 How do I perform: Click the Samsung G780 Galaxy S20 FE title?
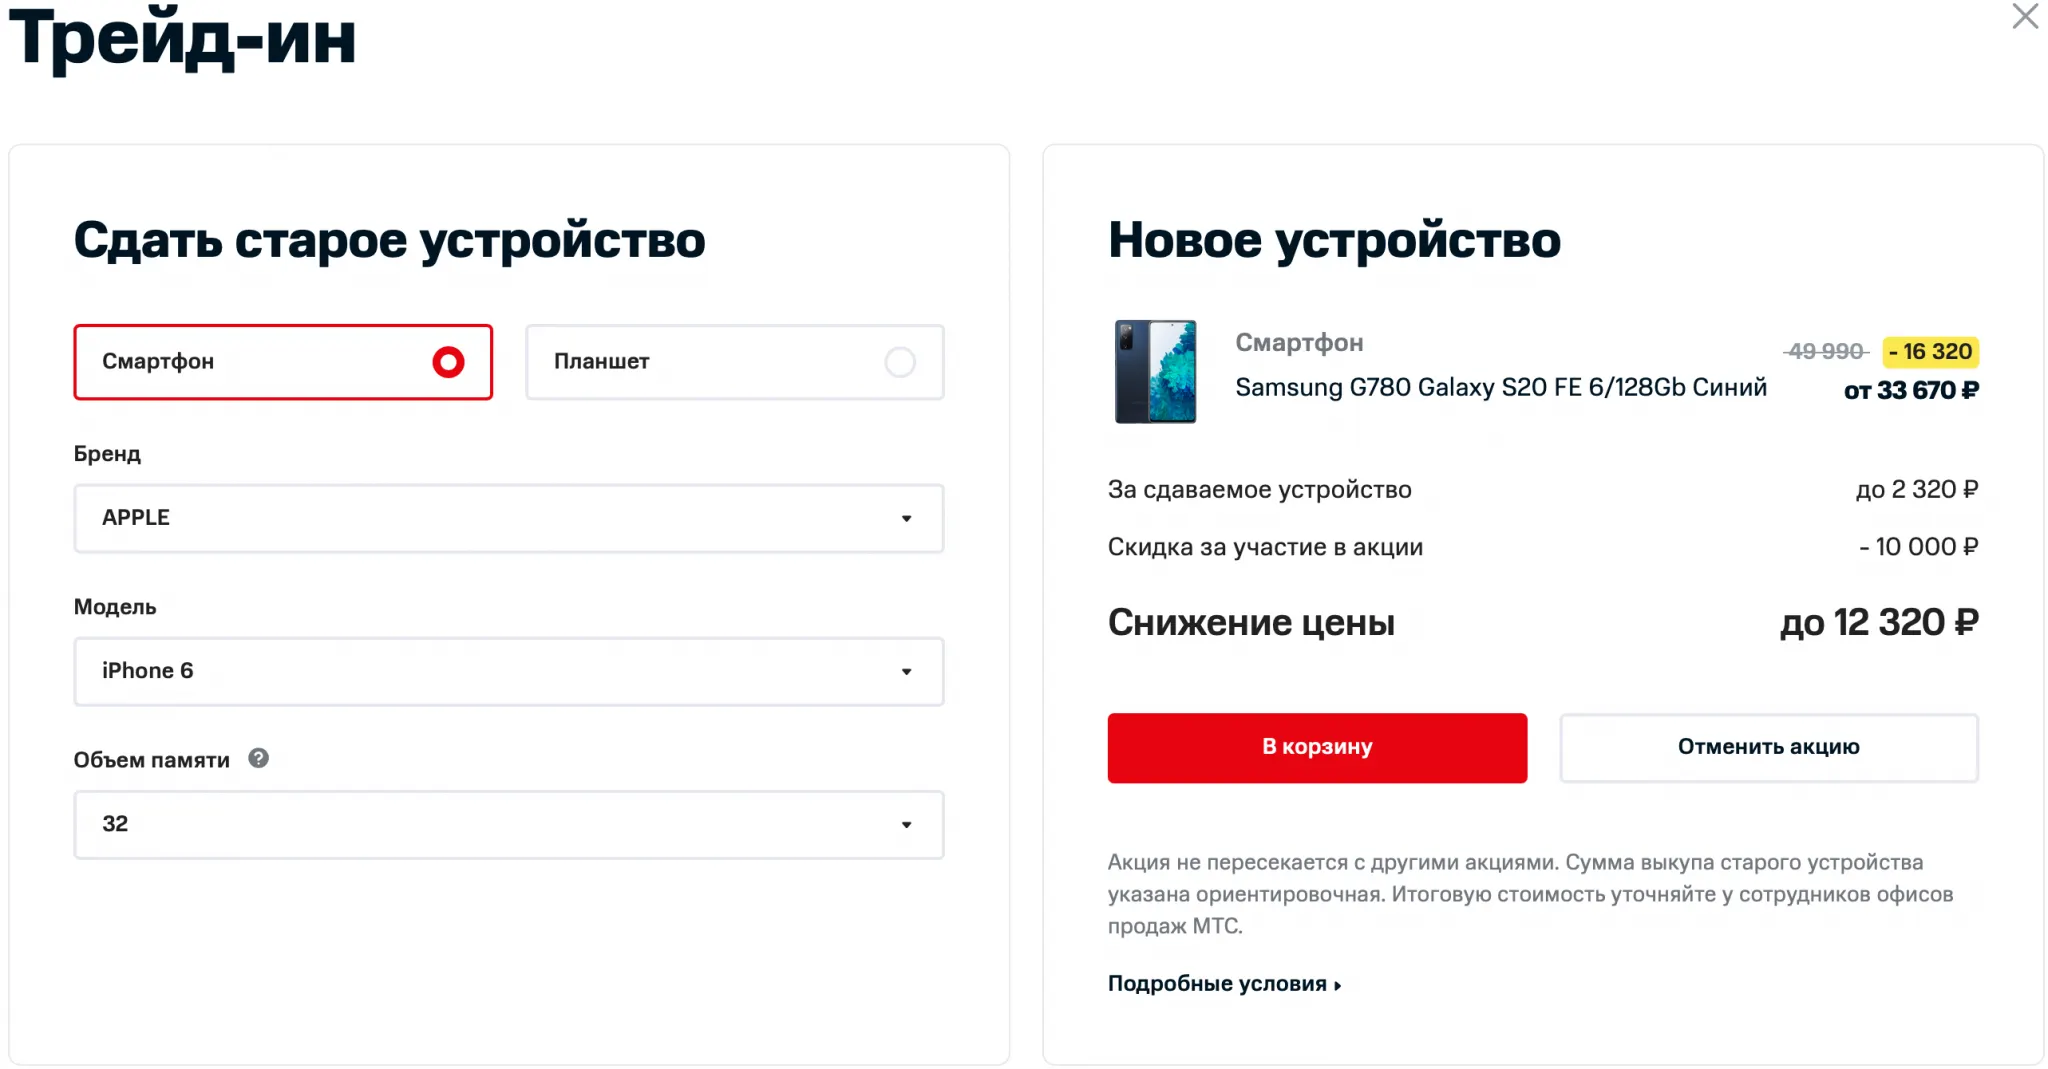[1500, 388]
